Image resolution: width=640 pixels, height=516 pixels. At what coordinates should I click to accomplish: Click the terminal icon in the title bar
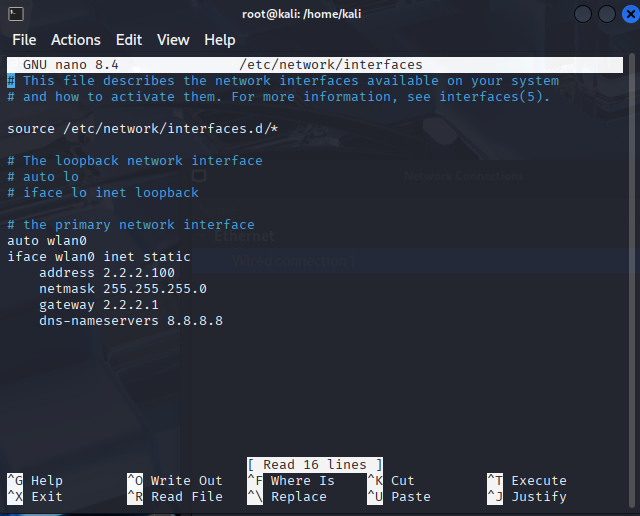[x=14, y=13]
